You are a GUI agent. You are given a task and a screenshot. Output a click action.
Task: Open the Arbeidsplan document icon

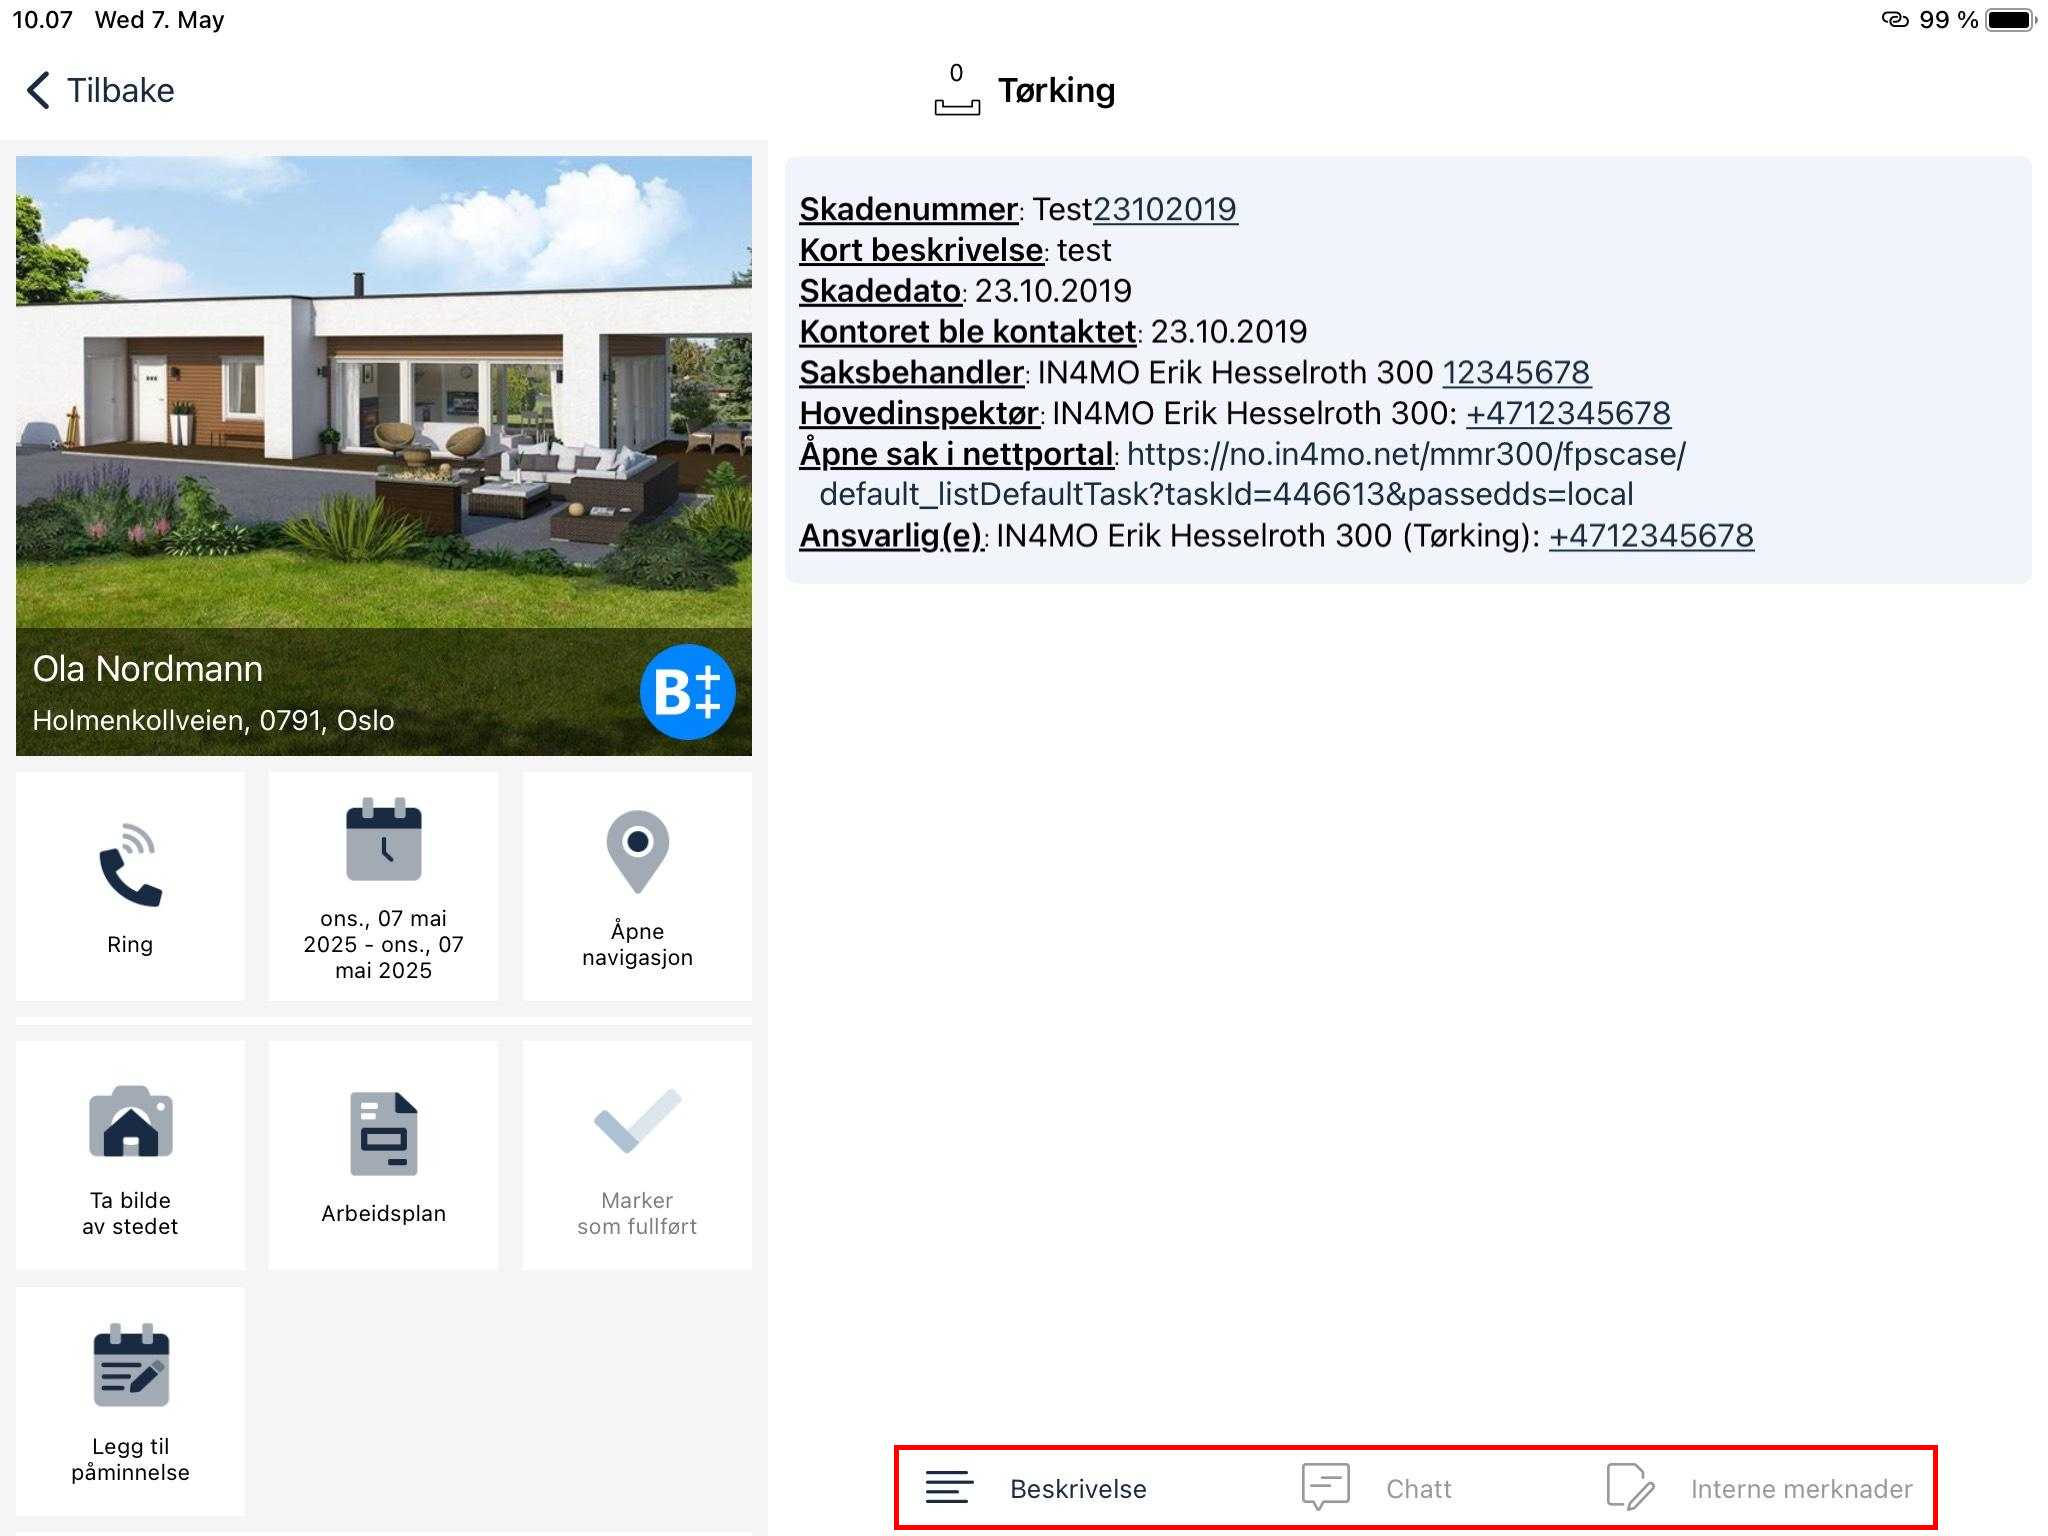click(x=383, y=1134)
